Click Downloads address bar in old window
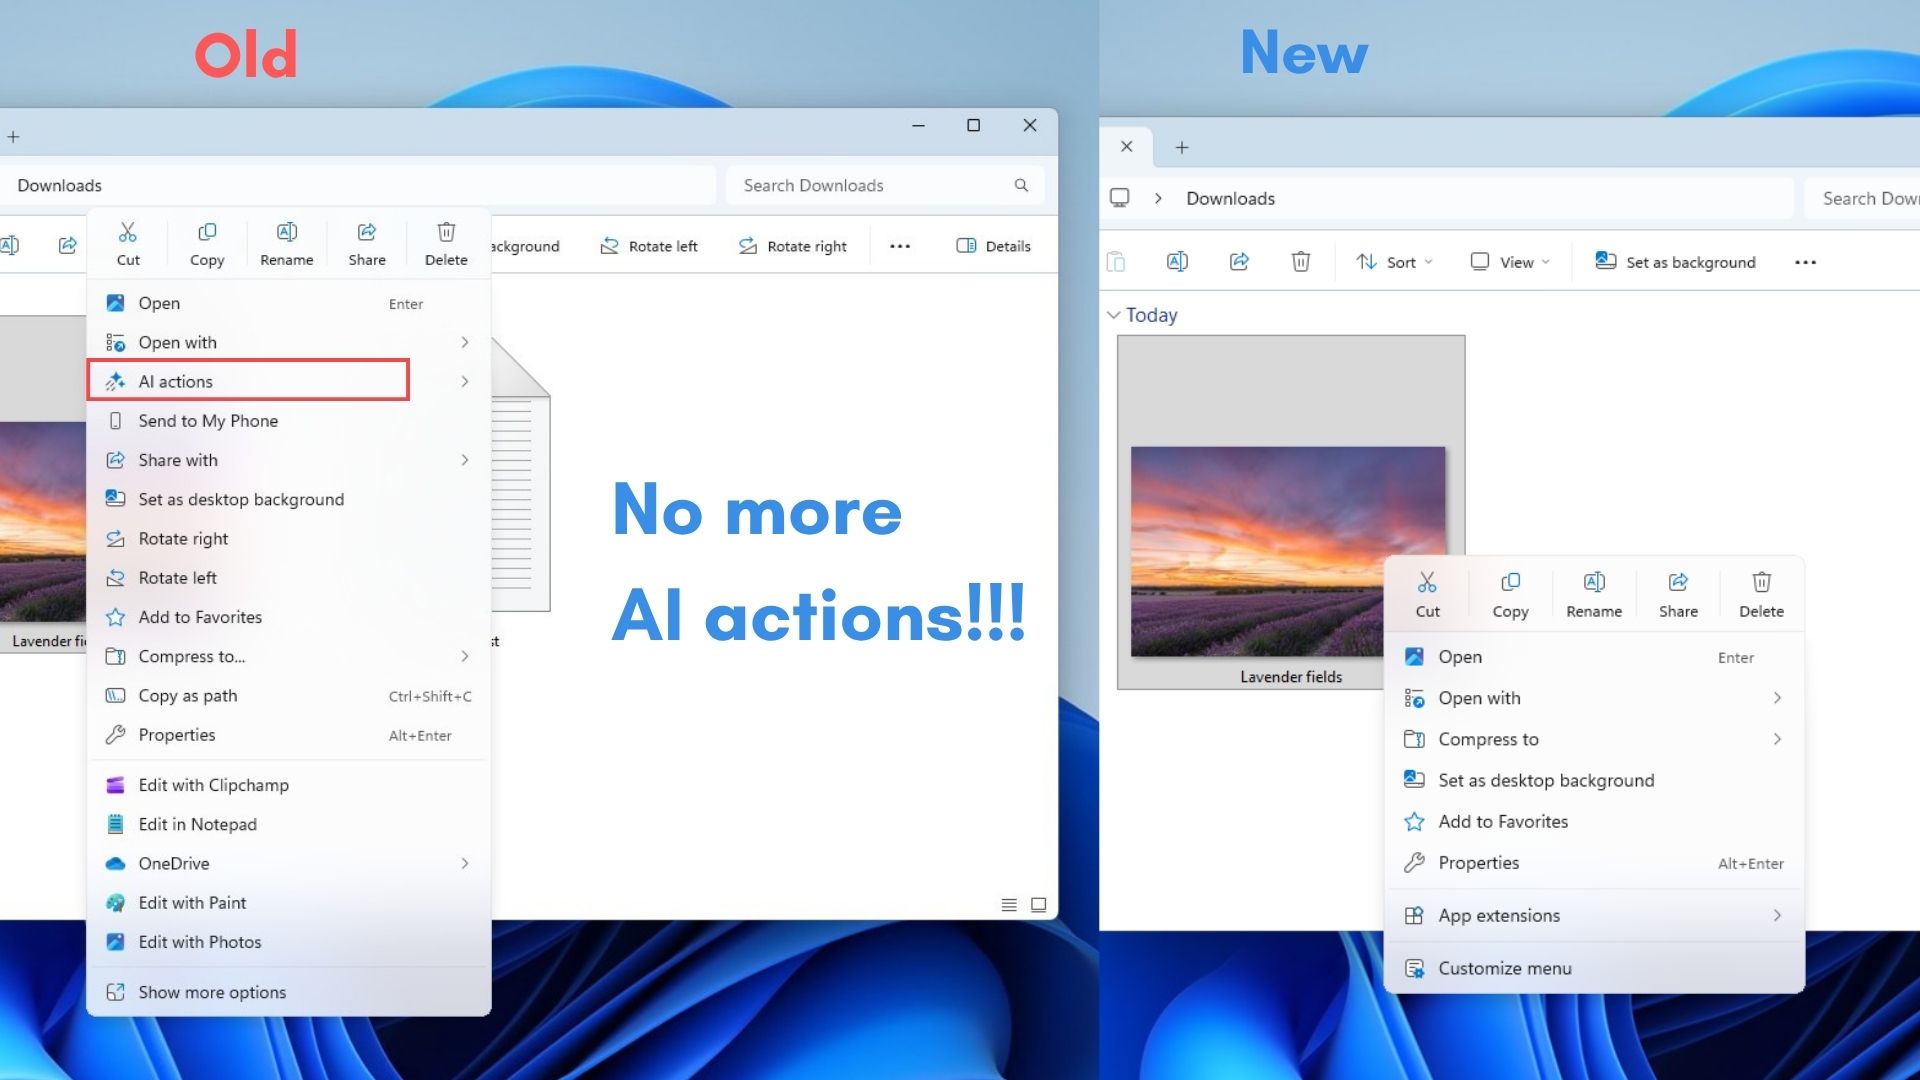Screen dimensions: 1920x1080 click(x=358, y=185)
